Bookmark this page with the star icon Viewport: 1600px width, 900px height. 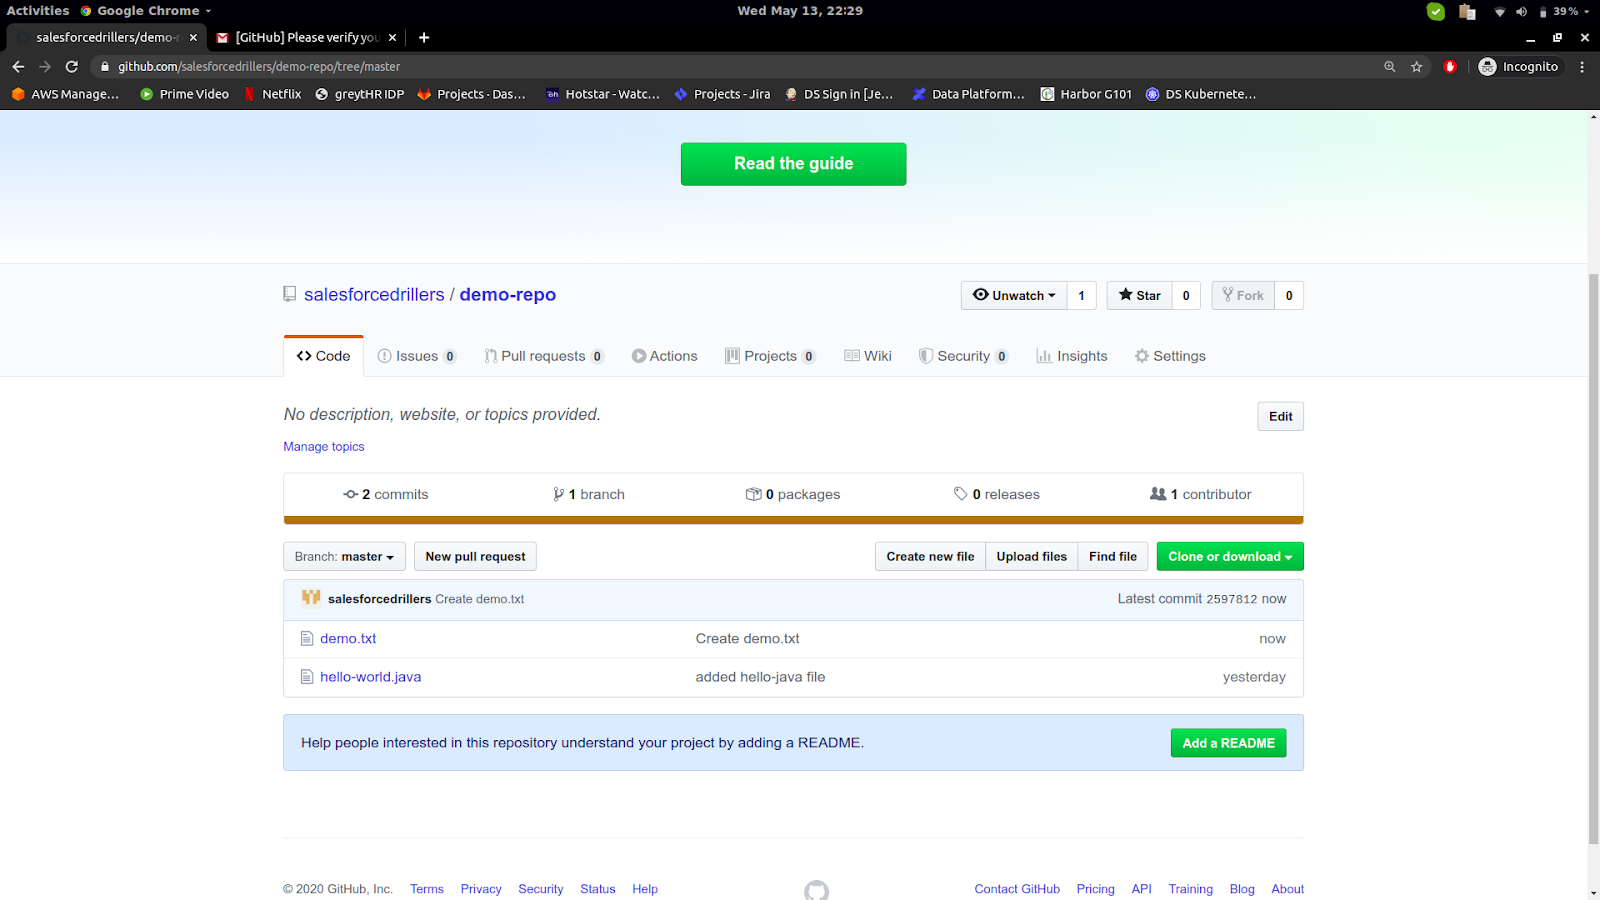pos(1416,67)
